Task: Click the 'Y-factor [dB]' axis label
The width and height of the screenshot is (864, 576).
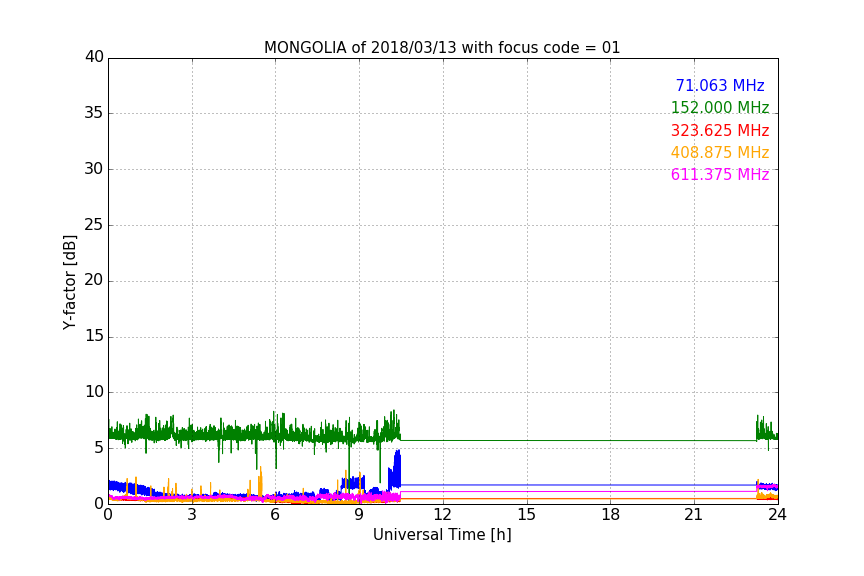Action: 69,282
